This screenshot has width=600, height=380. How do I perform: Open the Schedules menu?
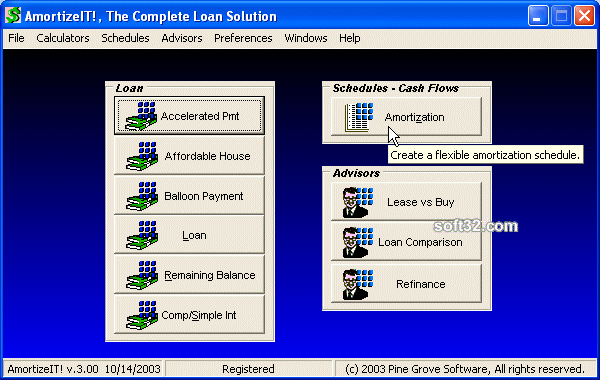[125, 38]
